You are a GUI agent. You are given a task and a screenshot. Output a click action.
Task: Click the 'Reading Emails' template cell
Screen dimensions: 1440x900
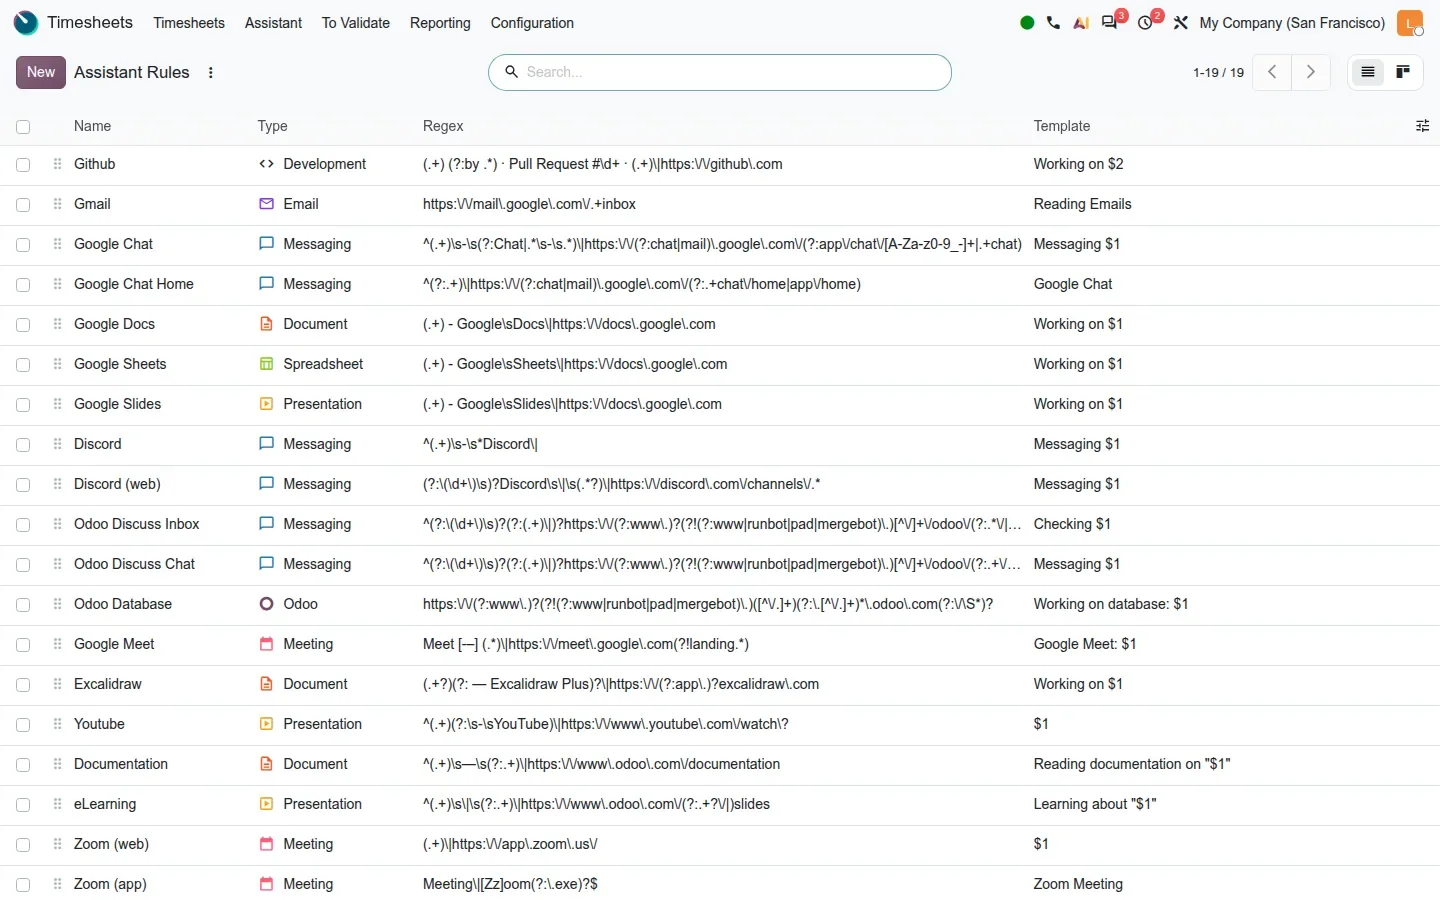click(x=1082, y=204)
